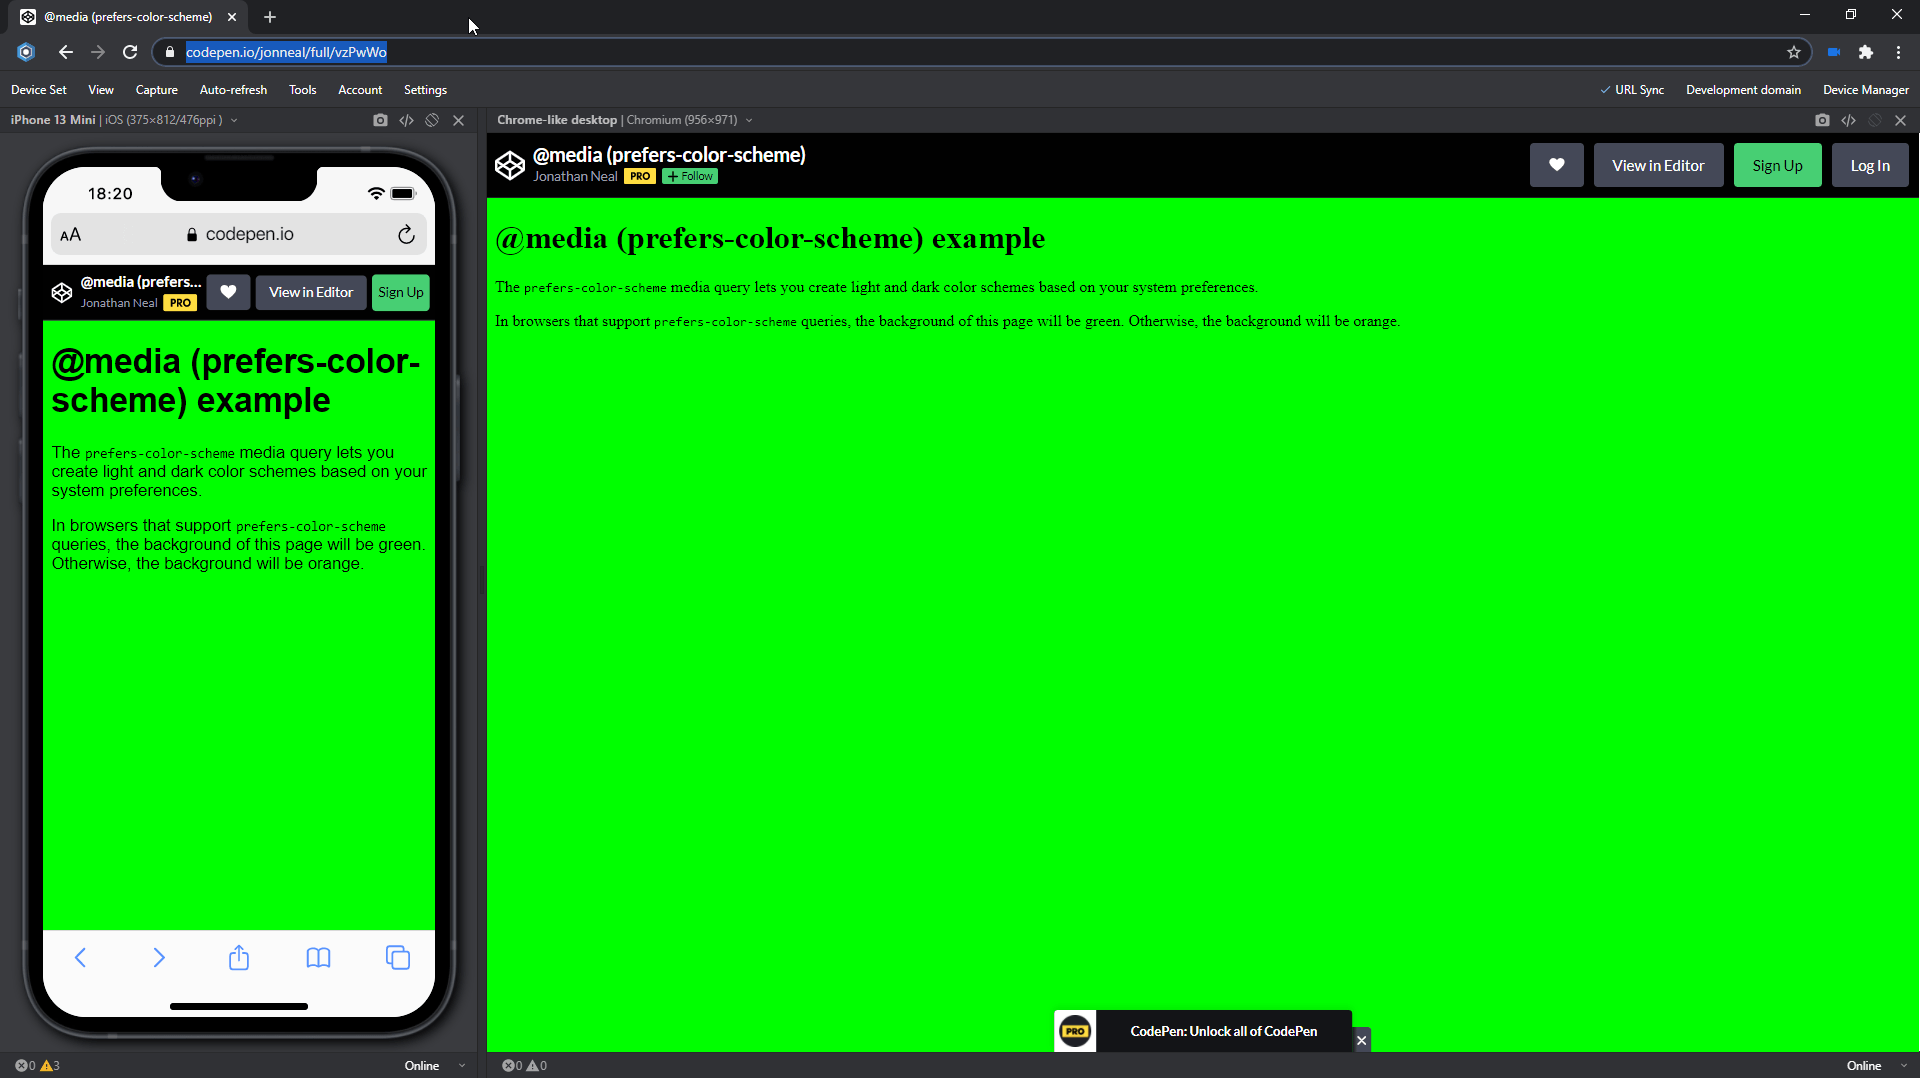Disable page rendering in the iPhone 13 Mini panel
The height and width of the screenshot is (1078, 1920).
(x=432, y=120)
